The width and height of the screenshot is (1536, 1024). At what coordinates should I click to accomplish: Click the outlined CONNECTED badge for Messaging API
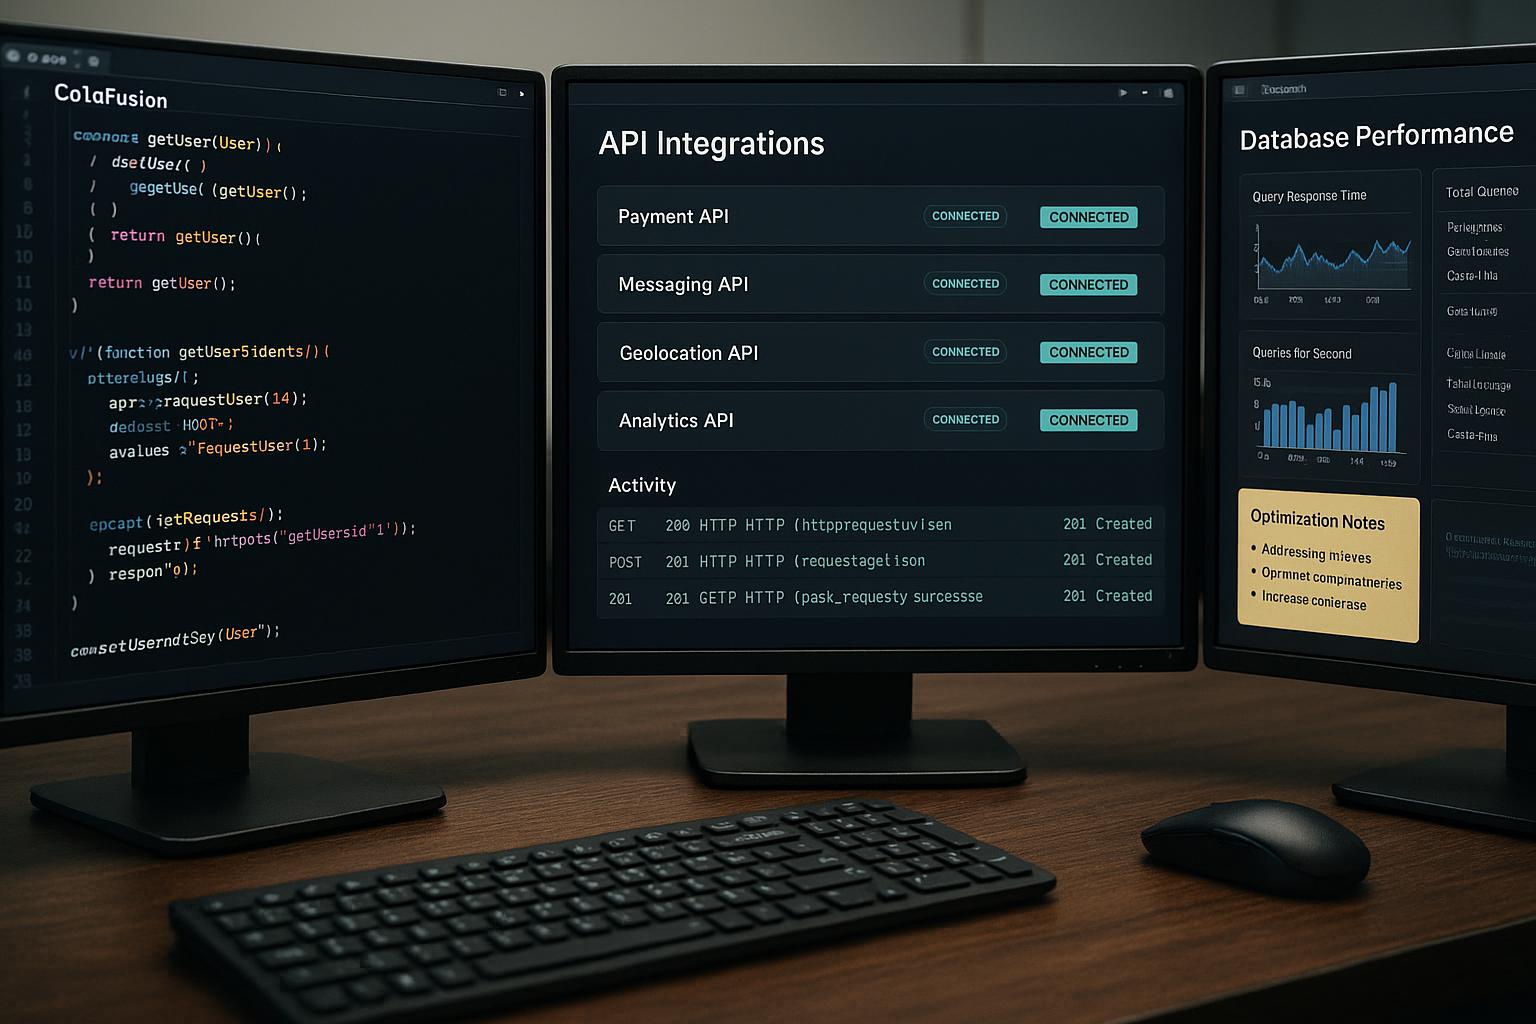point(965,284)
